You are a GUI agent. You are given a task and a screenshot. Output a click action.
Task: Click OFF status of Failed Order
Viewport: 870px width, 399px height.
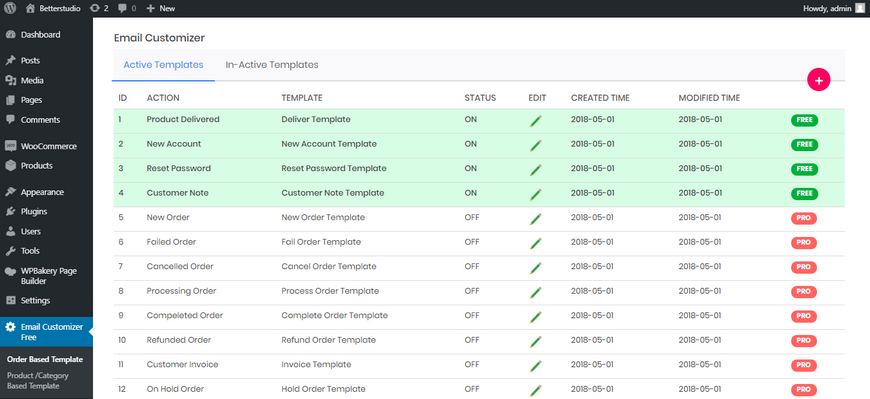coord(472,242)
